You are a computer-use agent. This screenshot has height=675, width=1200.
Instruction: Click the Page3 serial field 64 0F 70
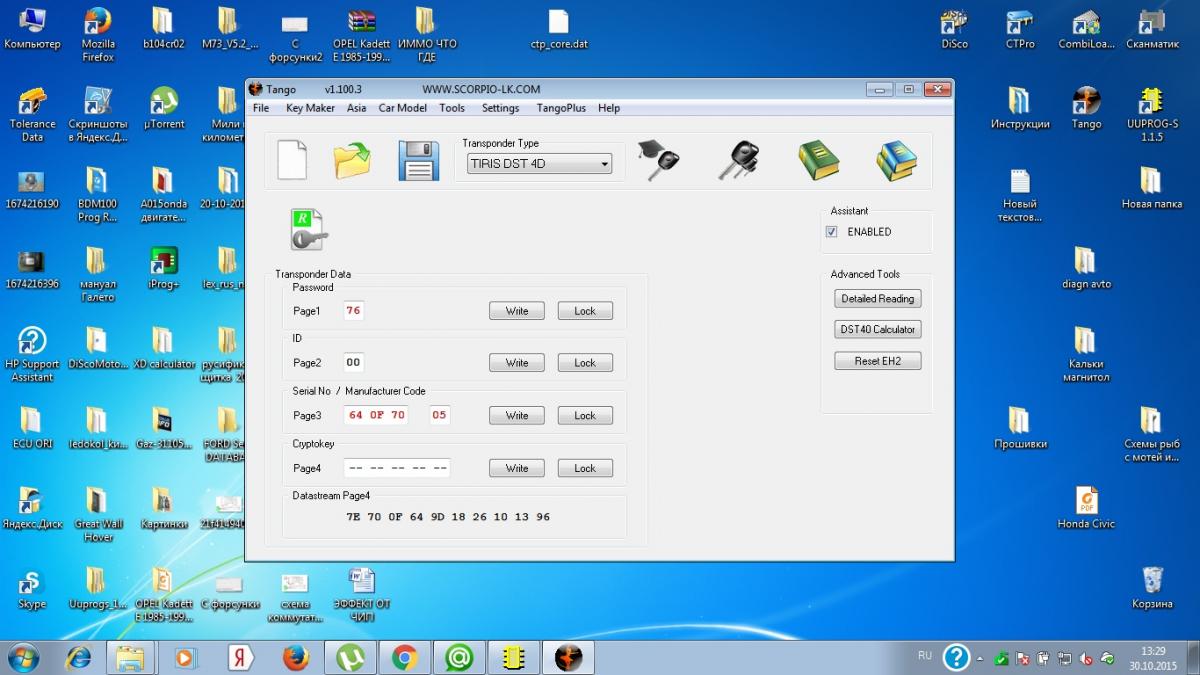coord(377,415)
